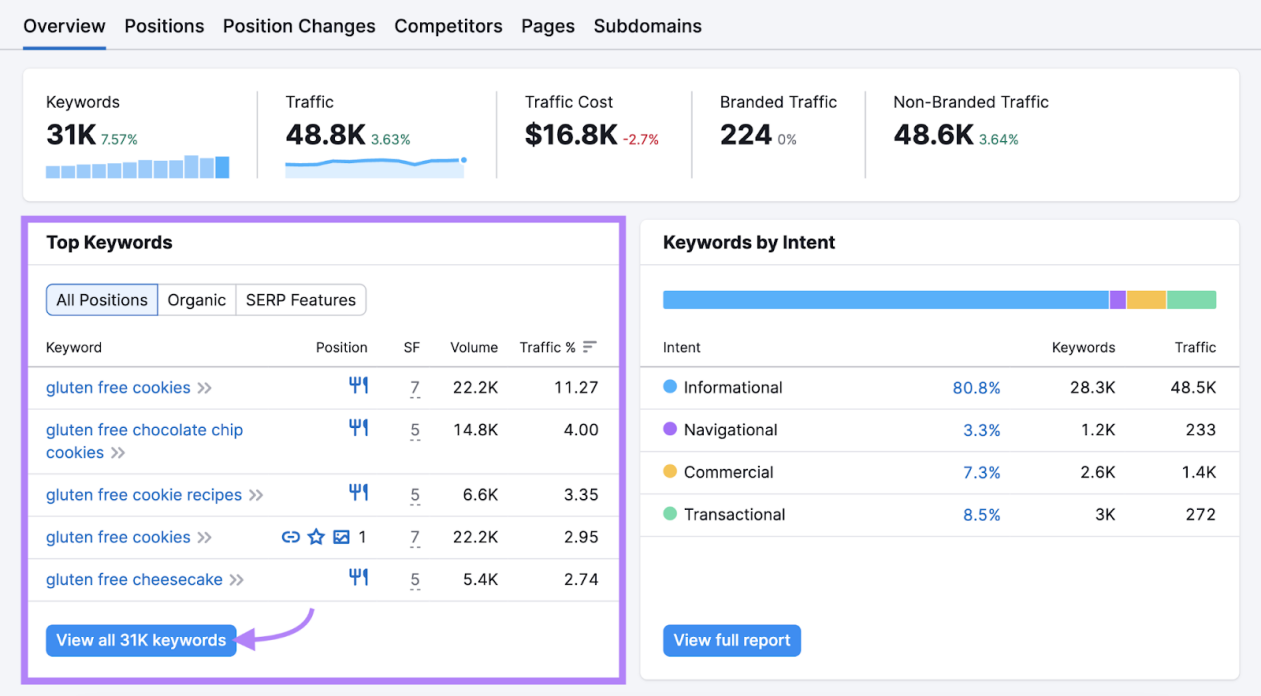This screenshot has width=1261, height=696.
Task: Switch filter to SERP Features
Action: click(x=301, y=300)
